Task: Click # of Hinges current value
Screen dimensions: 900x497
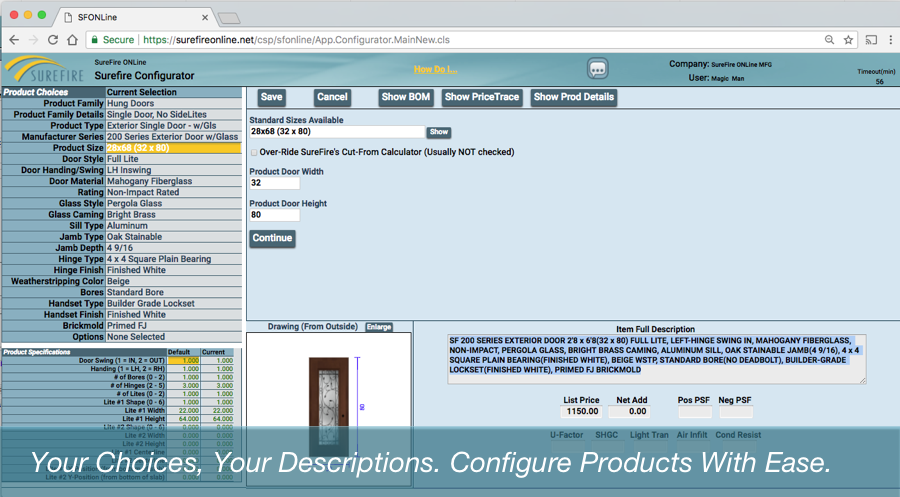Action: click(x=217, y=386)
